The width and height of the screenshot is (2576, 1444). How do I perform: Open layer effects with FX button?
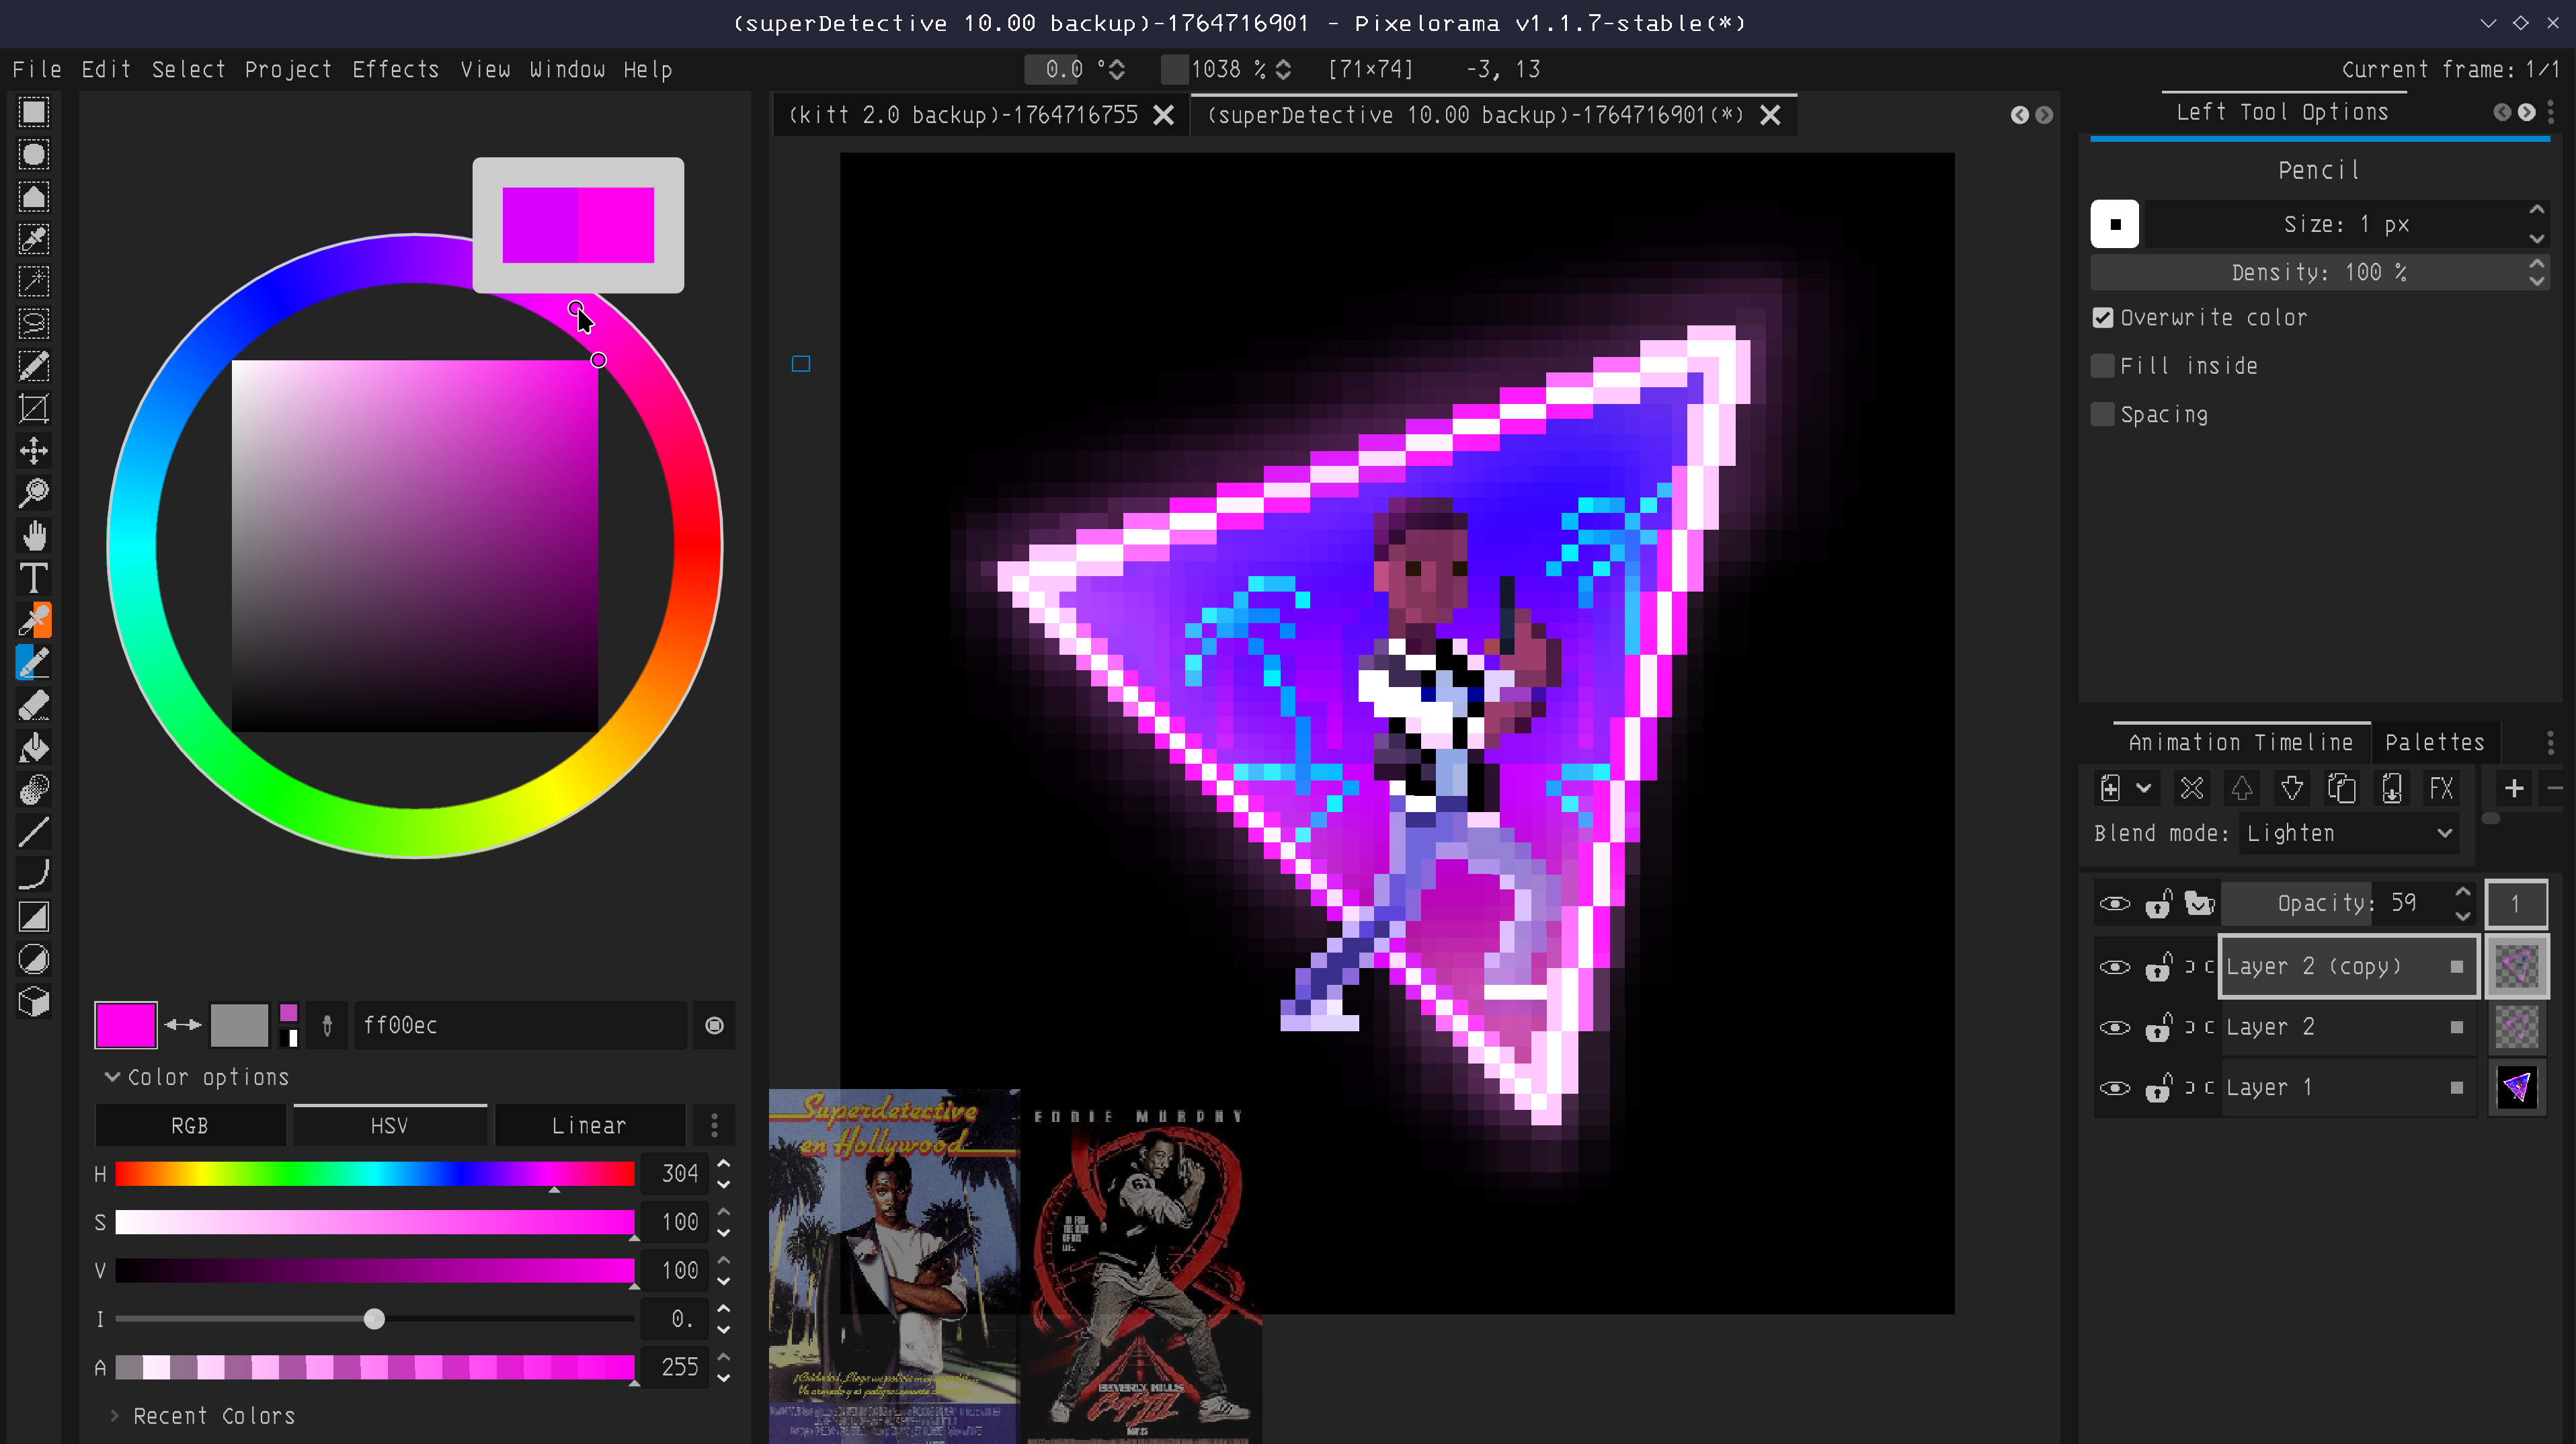point(2441,789)
